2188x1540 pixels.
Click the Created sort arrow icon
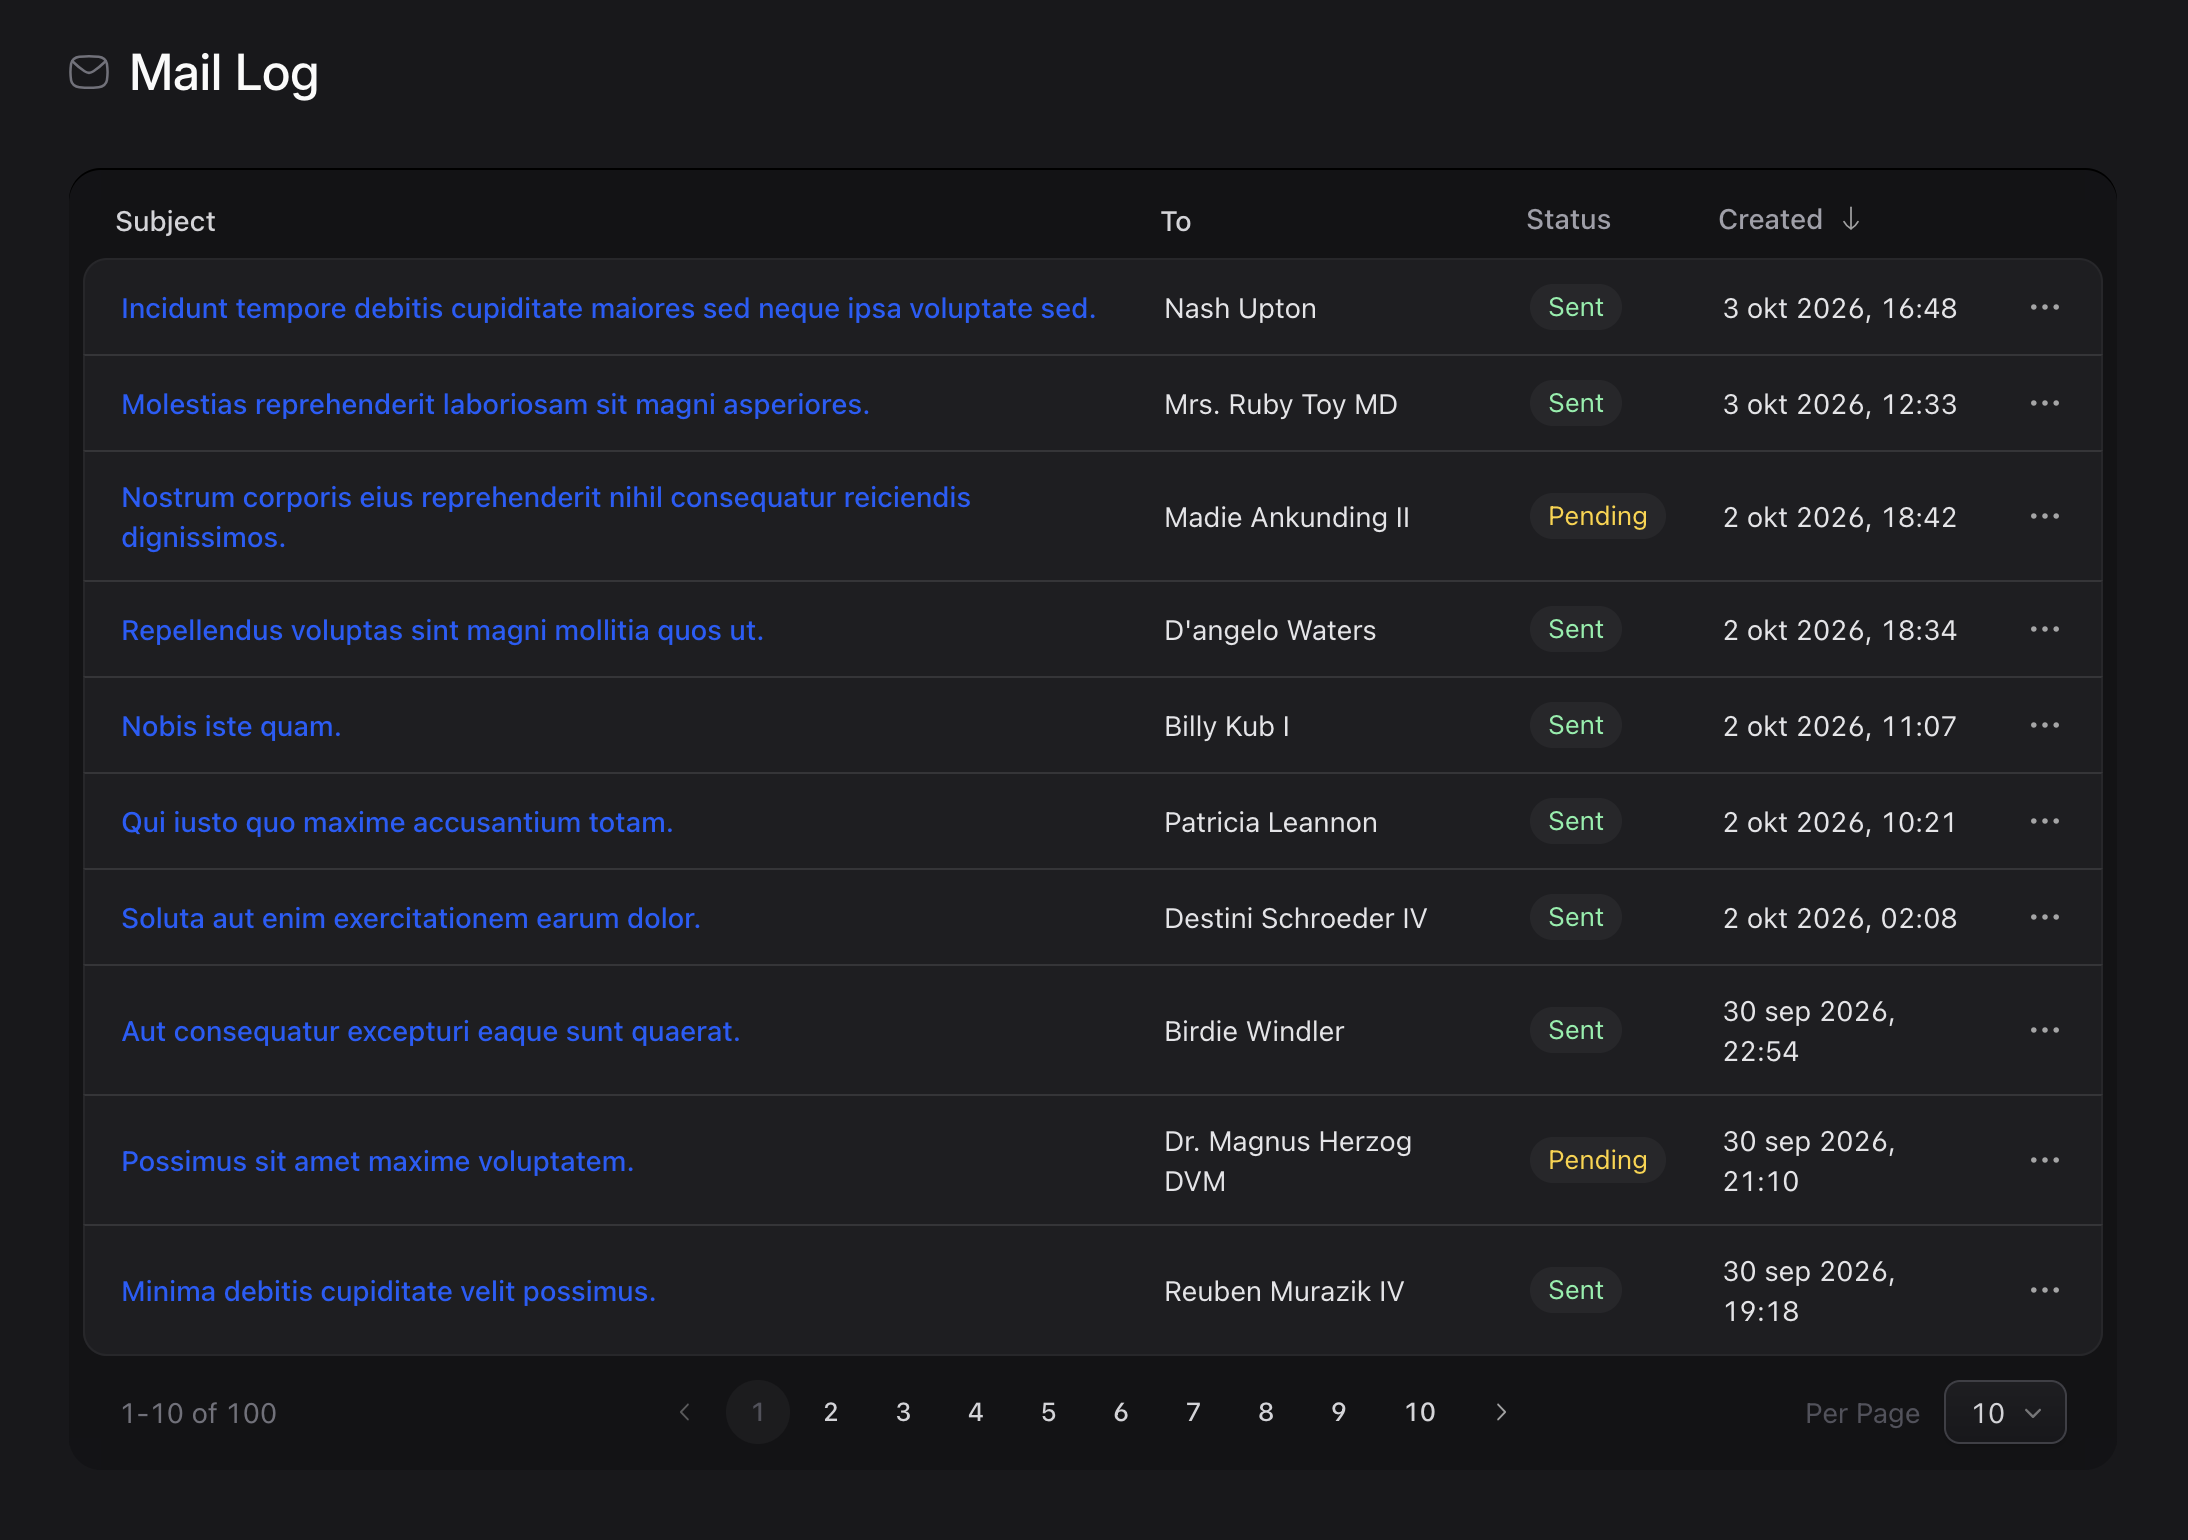tap(1851, 219)
